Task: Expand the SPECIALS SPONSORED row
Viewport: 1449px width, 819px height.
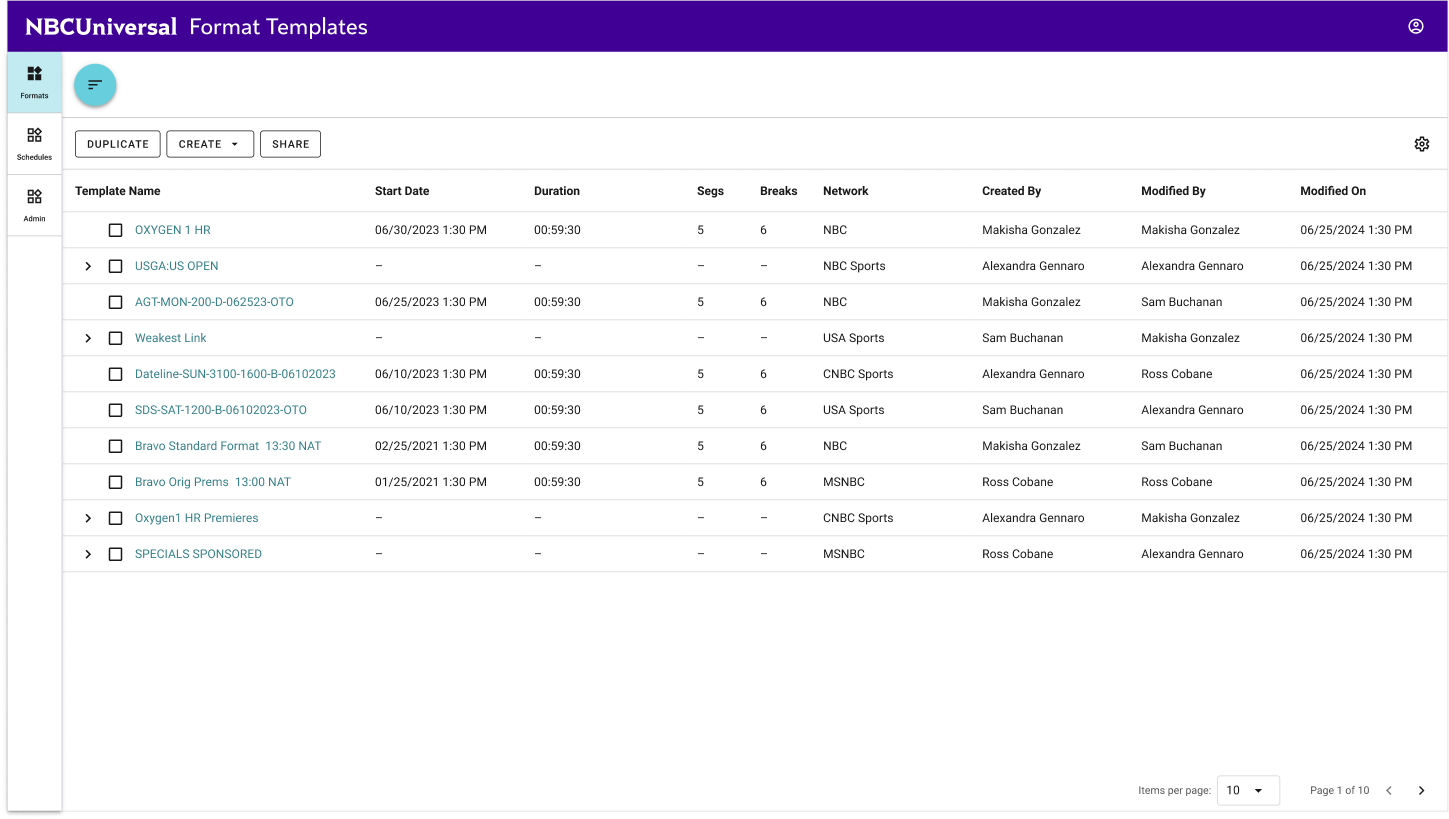Action: pos(88,554)
